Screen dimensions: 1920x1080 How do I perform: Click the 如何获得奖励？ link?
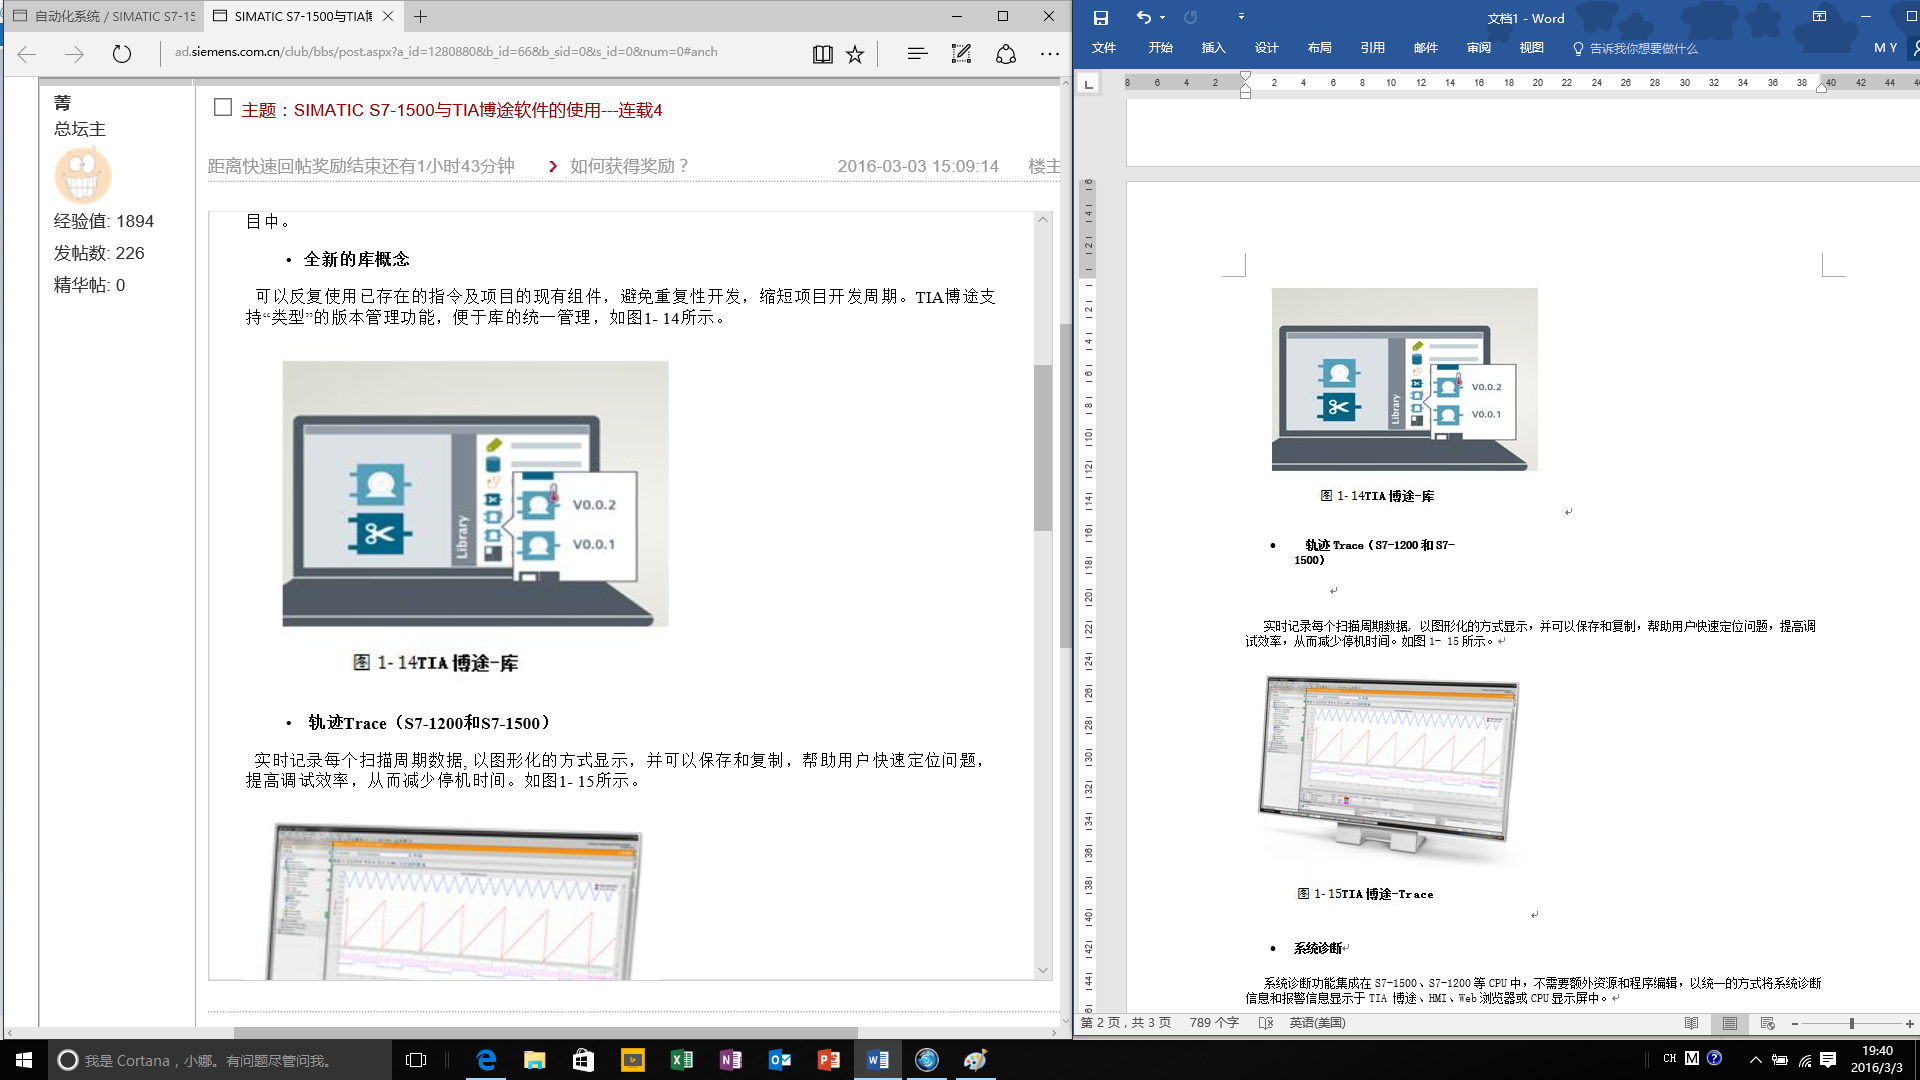pos(629,166)
